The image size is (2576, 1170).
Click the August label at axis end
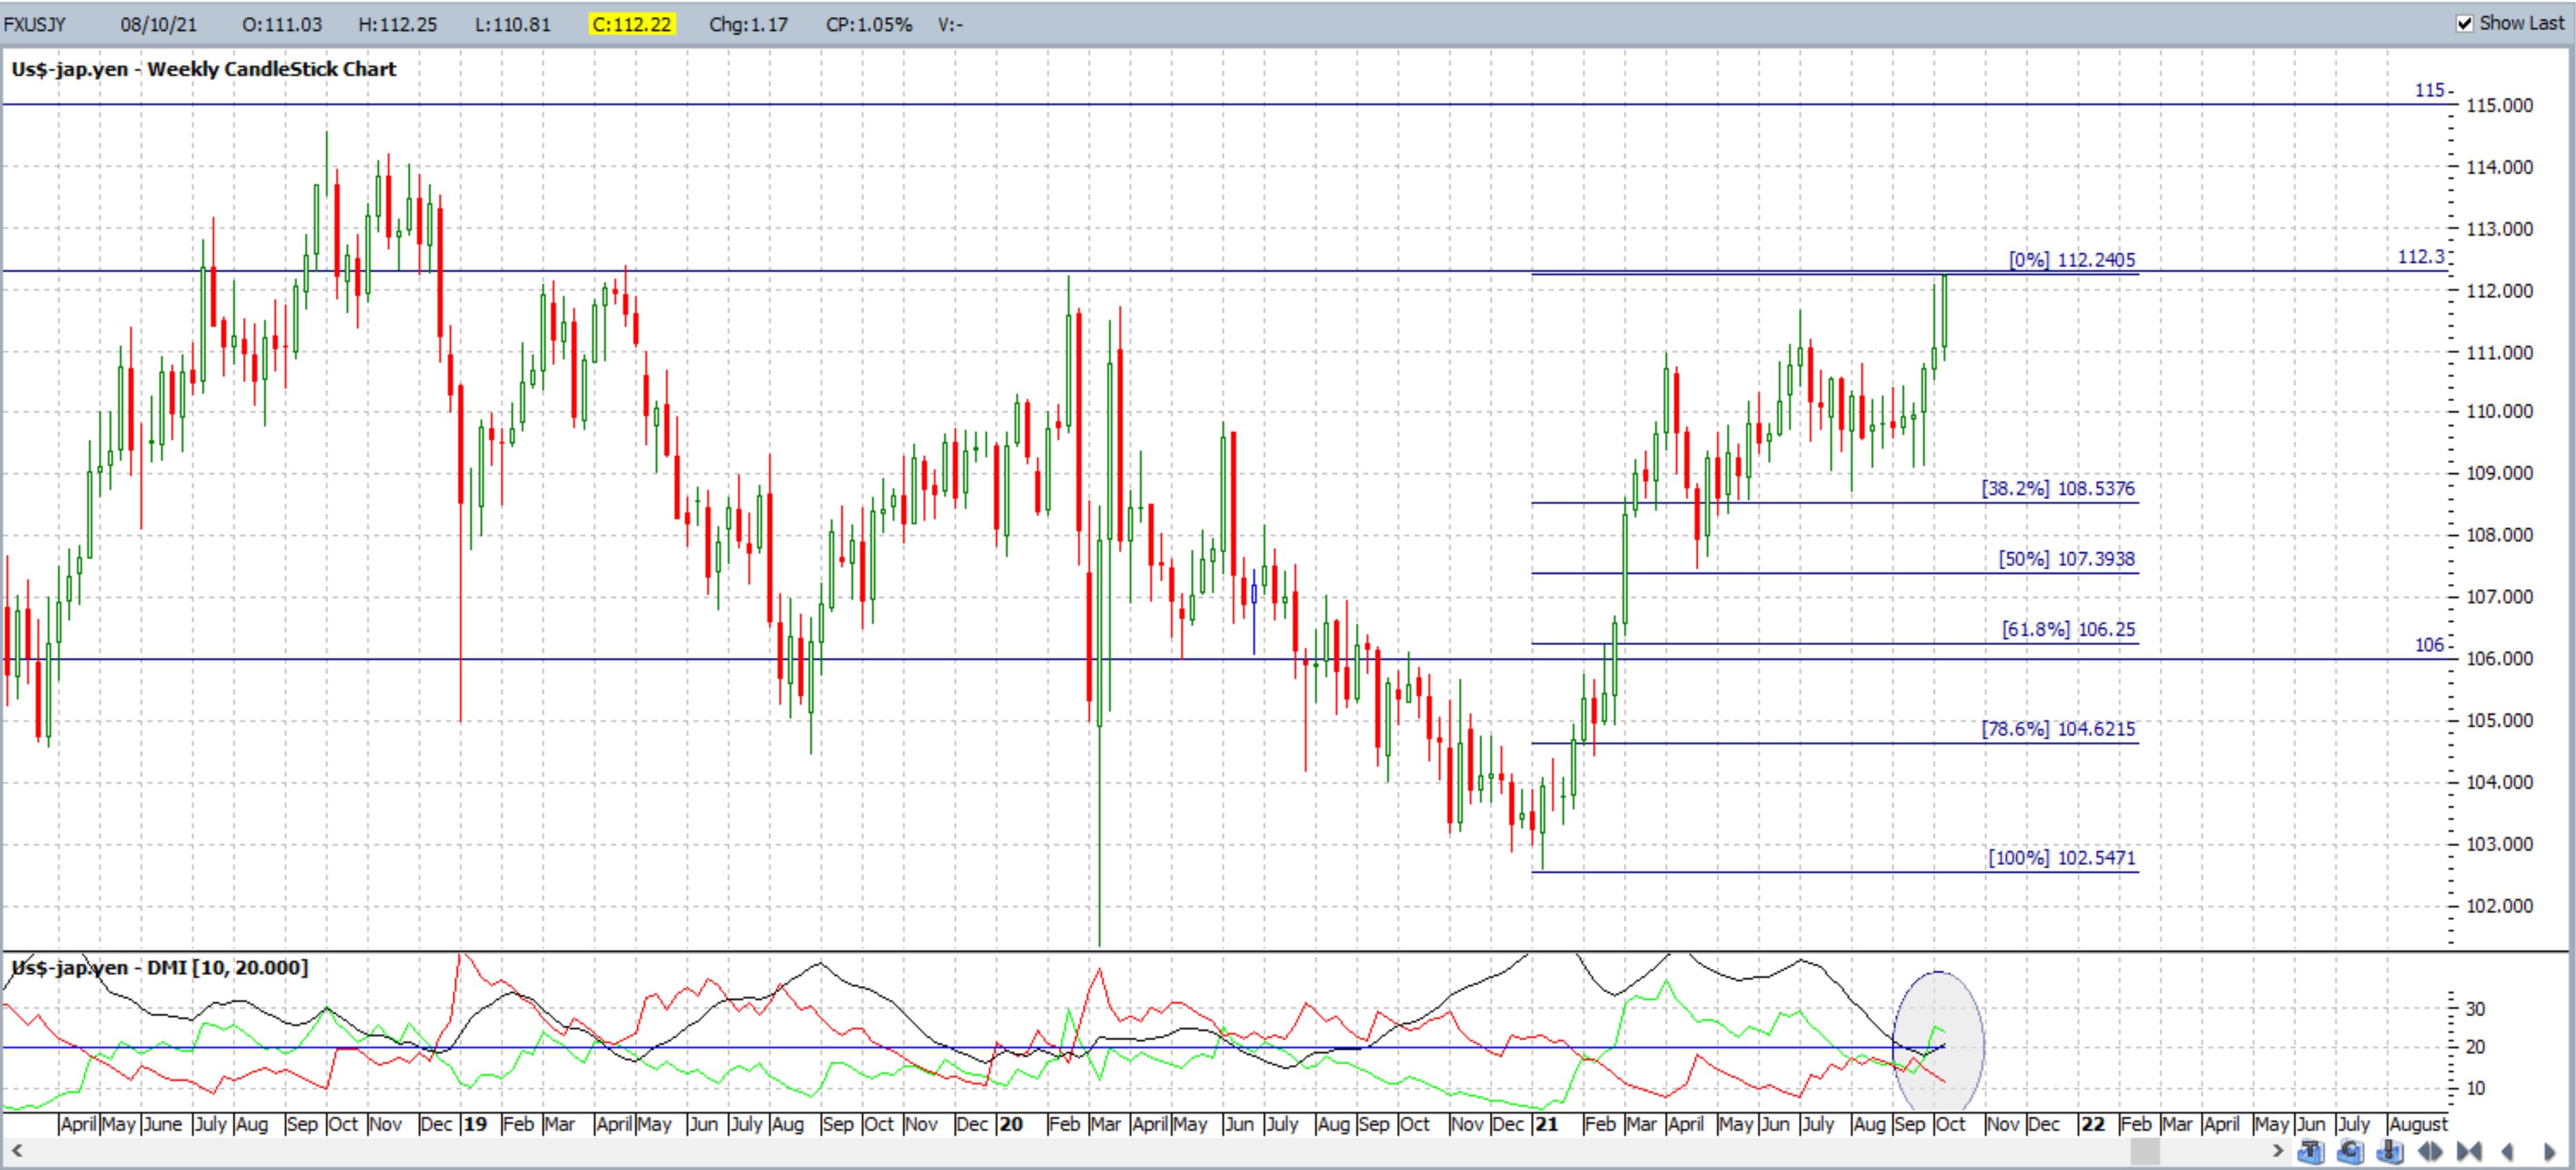tap(2418, 1124)
